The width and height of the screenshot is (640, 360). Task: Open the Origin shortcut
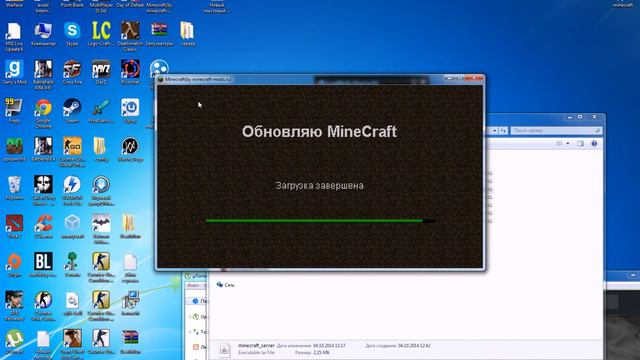coord(14,262)
